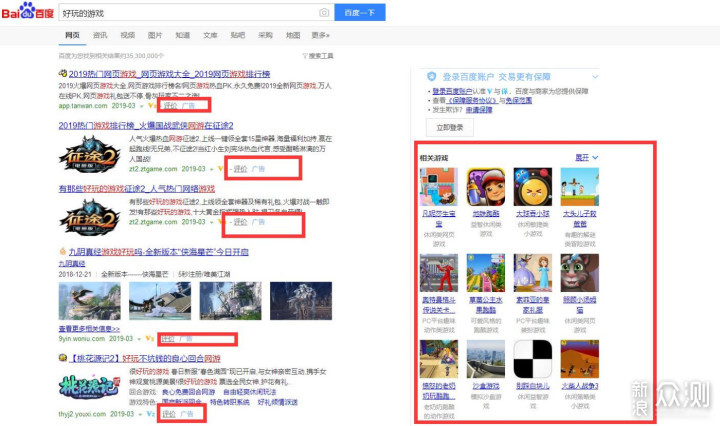Open the 图片 tab
The width and height of the screenshot is (720, 426).
155,35
